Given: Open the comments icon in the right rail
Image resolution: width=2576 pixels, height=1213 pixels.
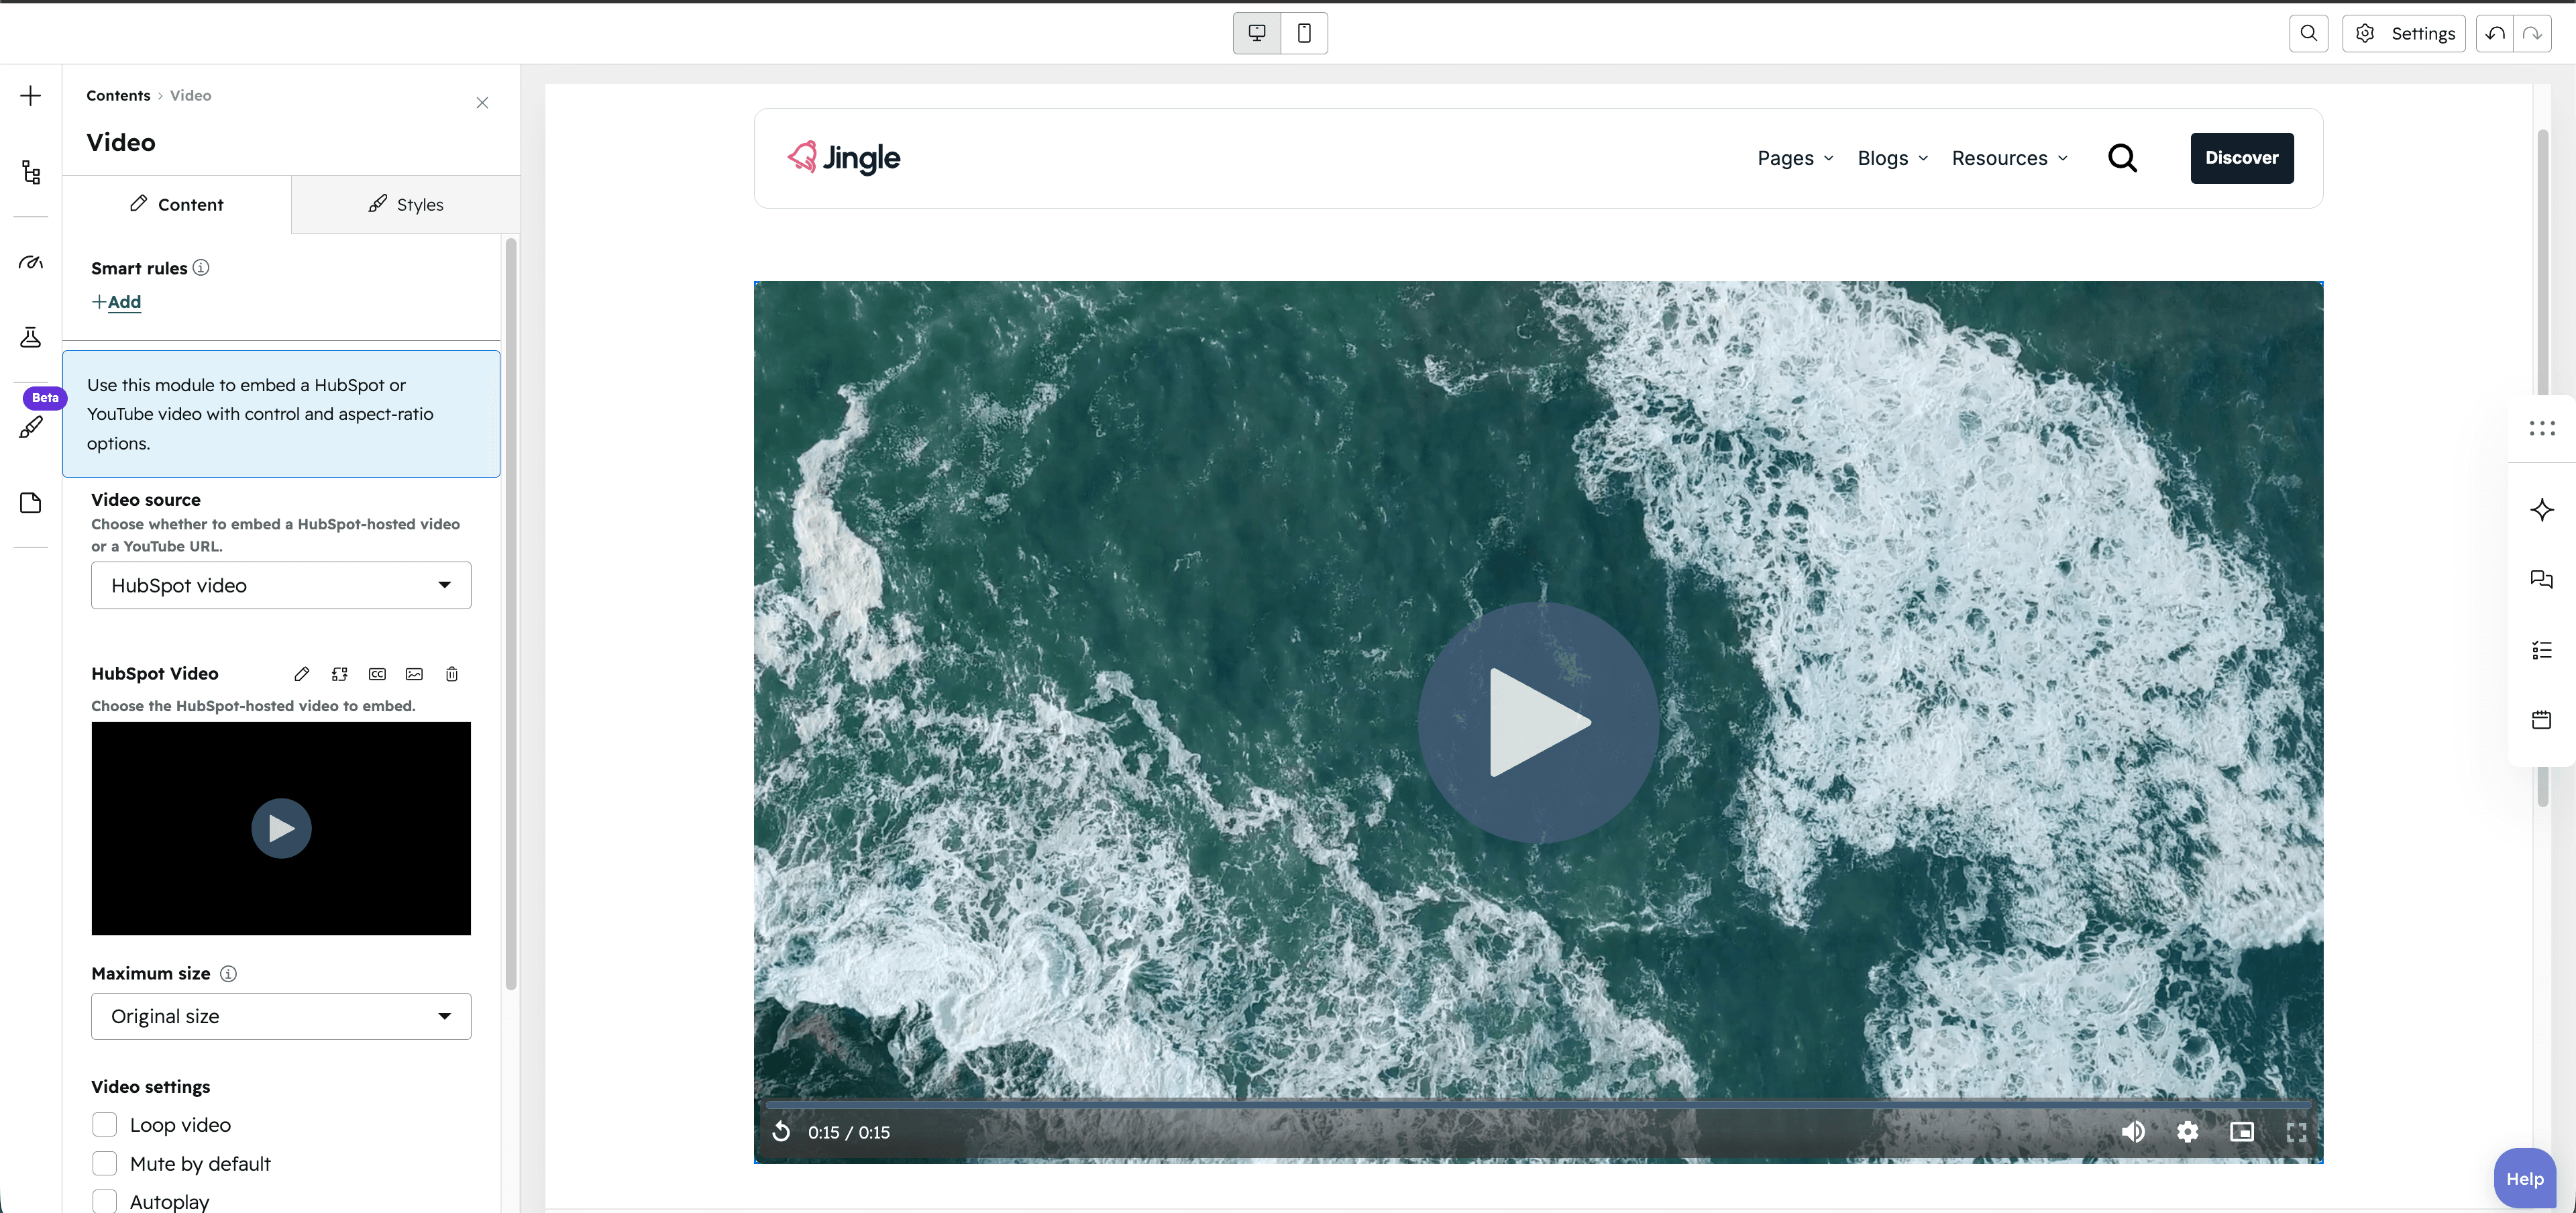Looking at the screenshot, I should [x=2541, y=579].
